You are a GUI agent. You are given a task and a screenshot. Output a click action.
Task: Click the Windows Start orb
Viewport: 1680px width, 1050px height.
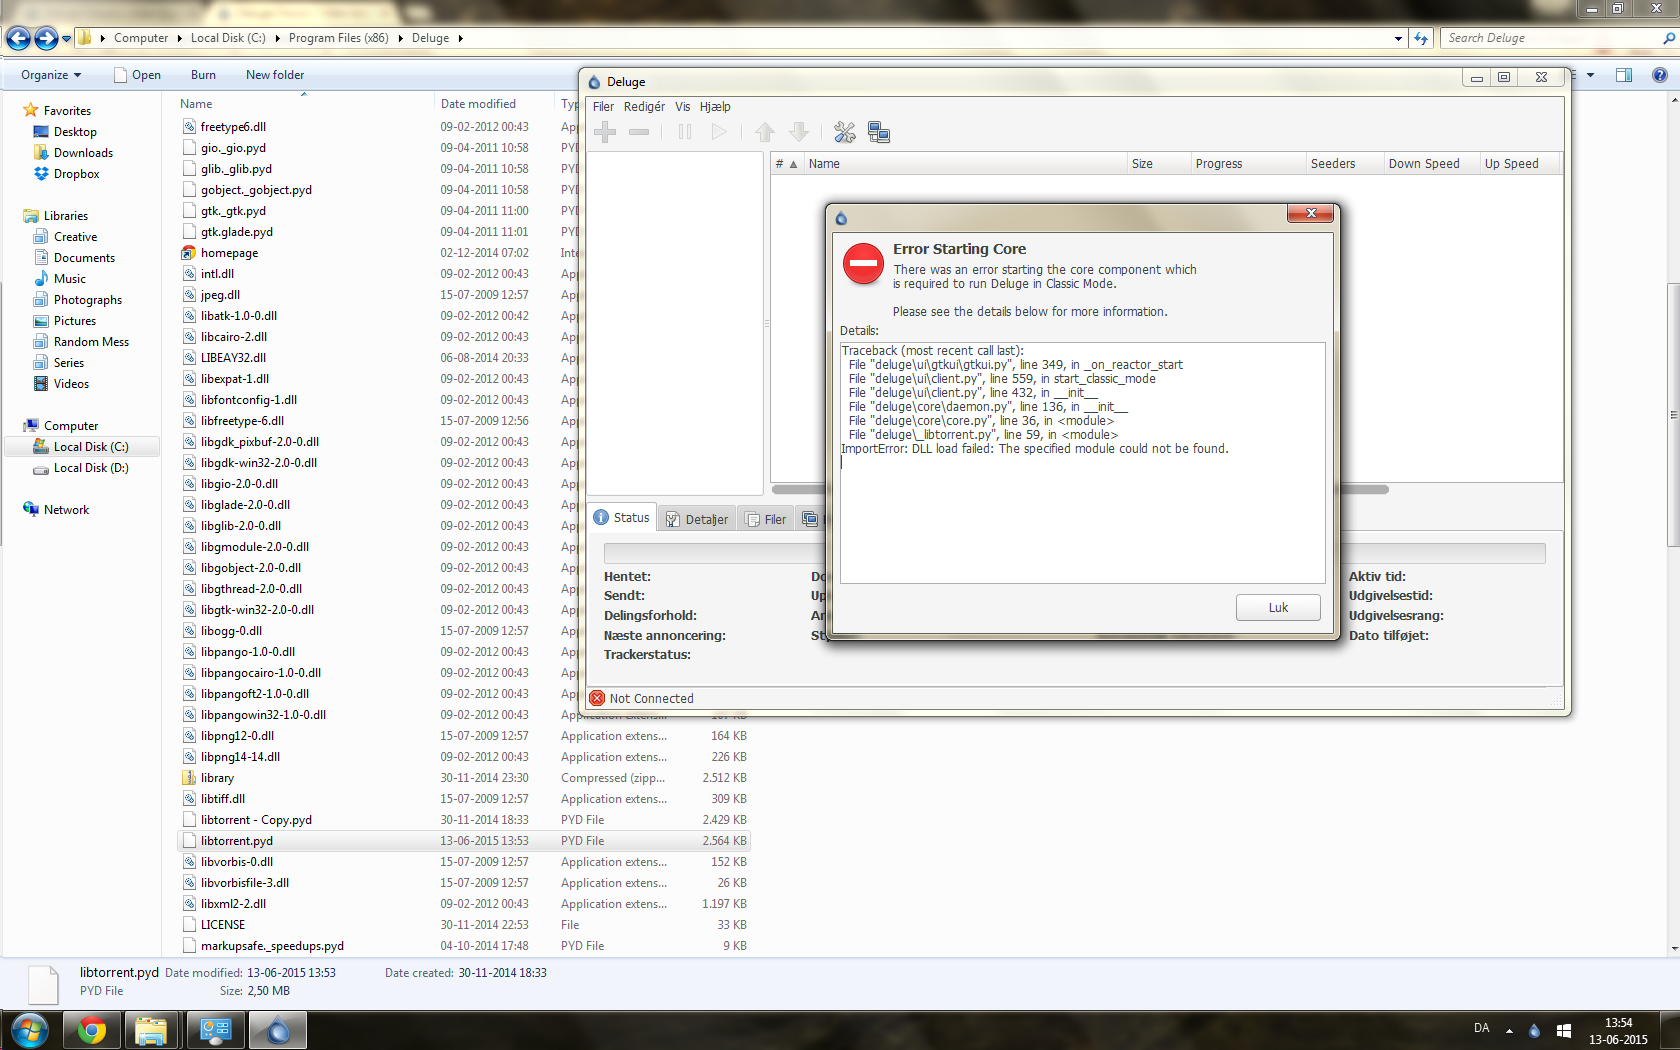[x=28, y=1030]
